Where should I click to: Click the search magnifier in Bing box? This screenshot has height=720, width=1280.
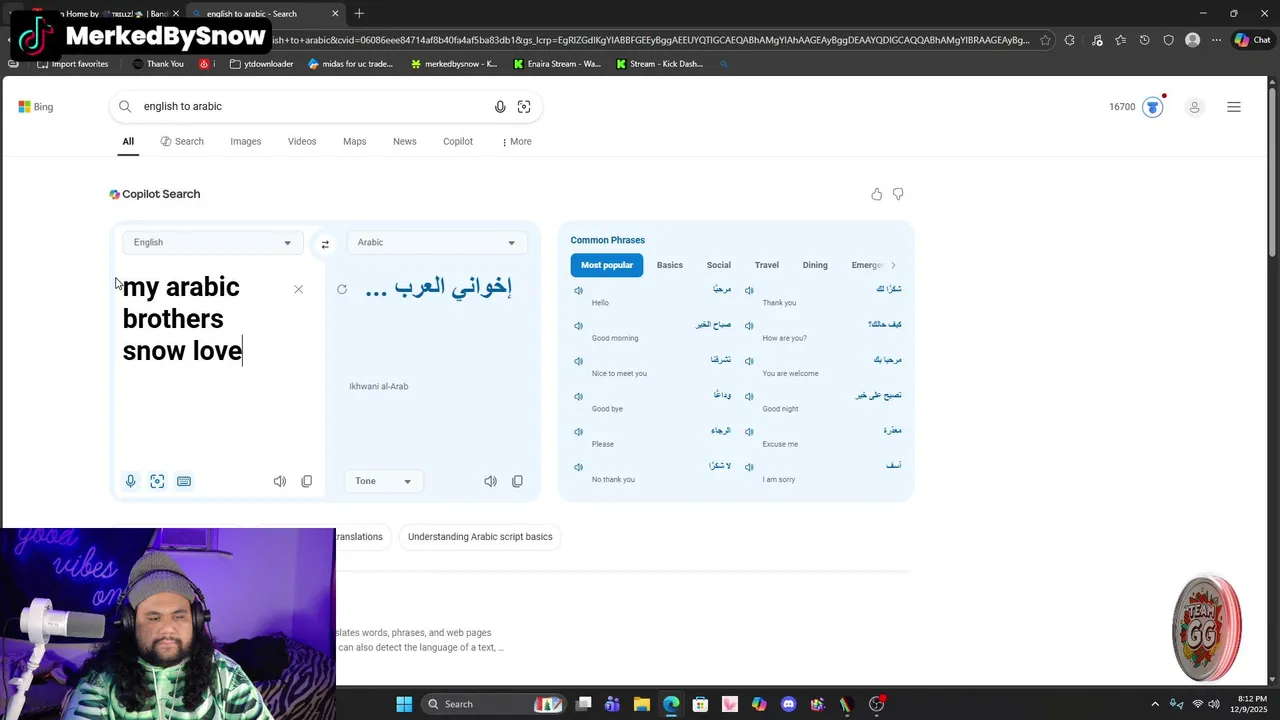pos(125,106)
